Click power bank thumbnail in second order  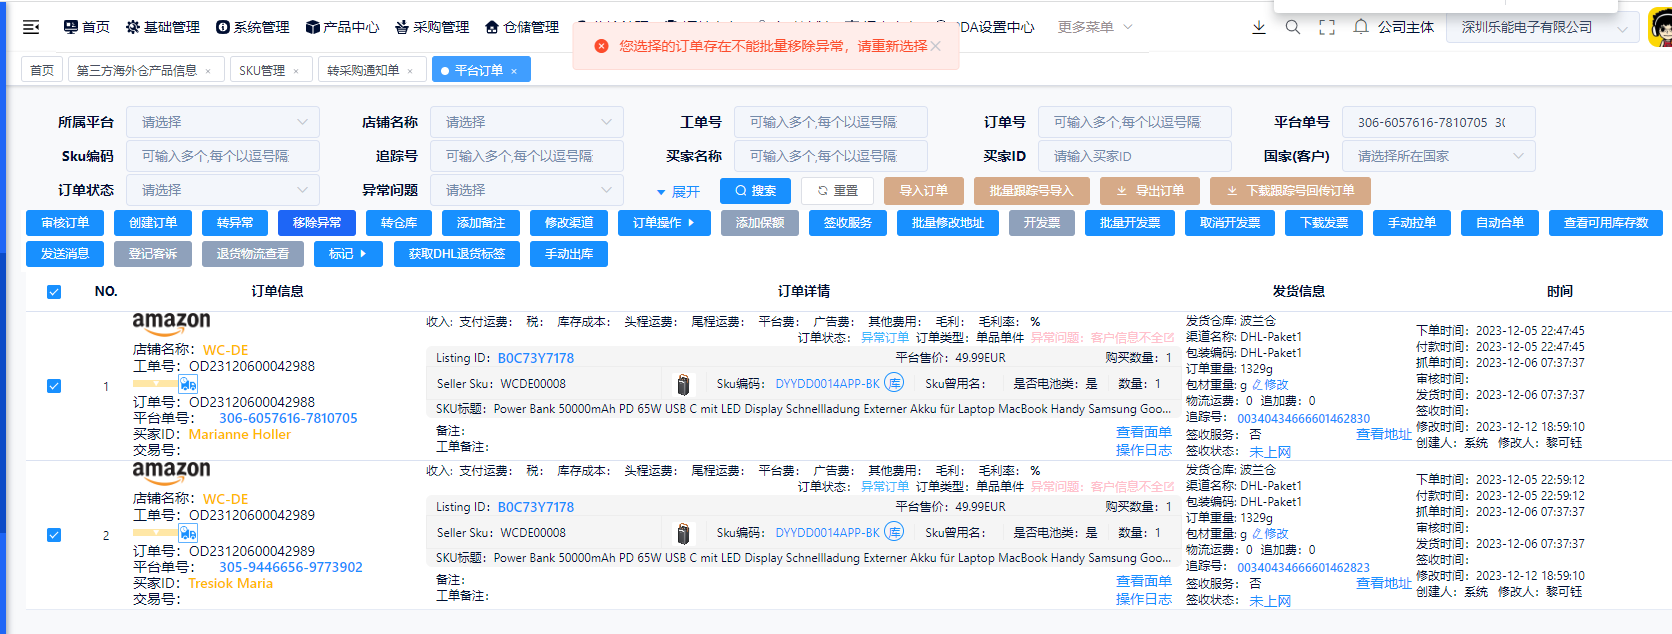coord(684,533)
